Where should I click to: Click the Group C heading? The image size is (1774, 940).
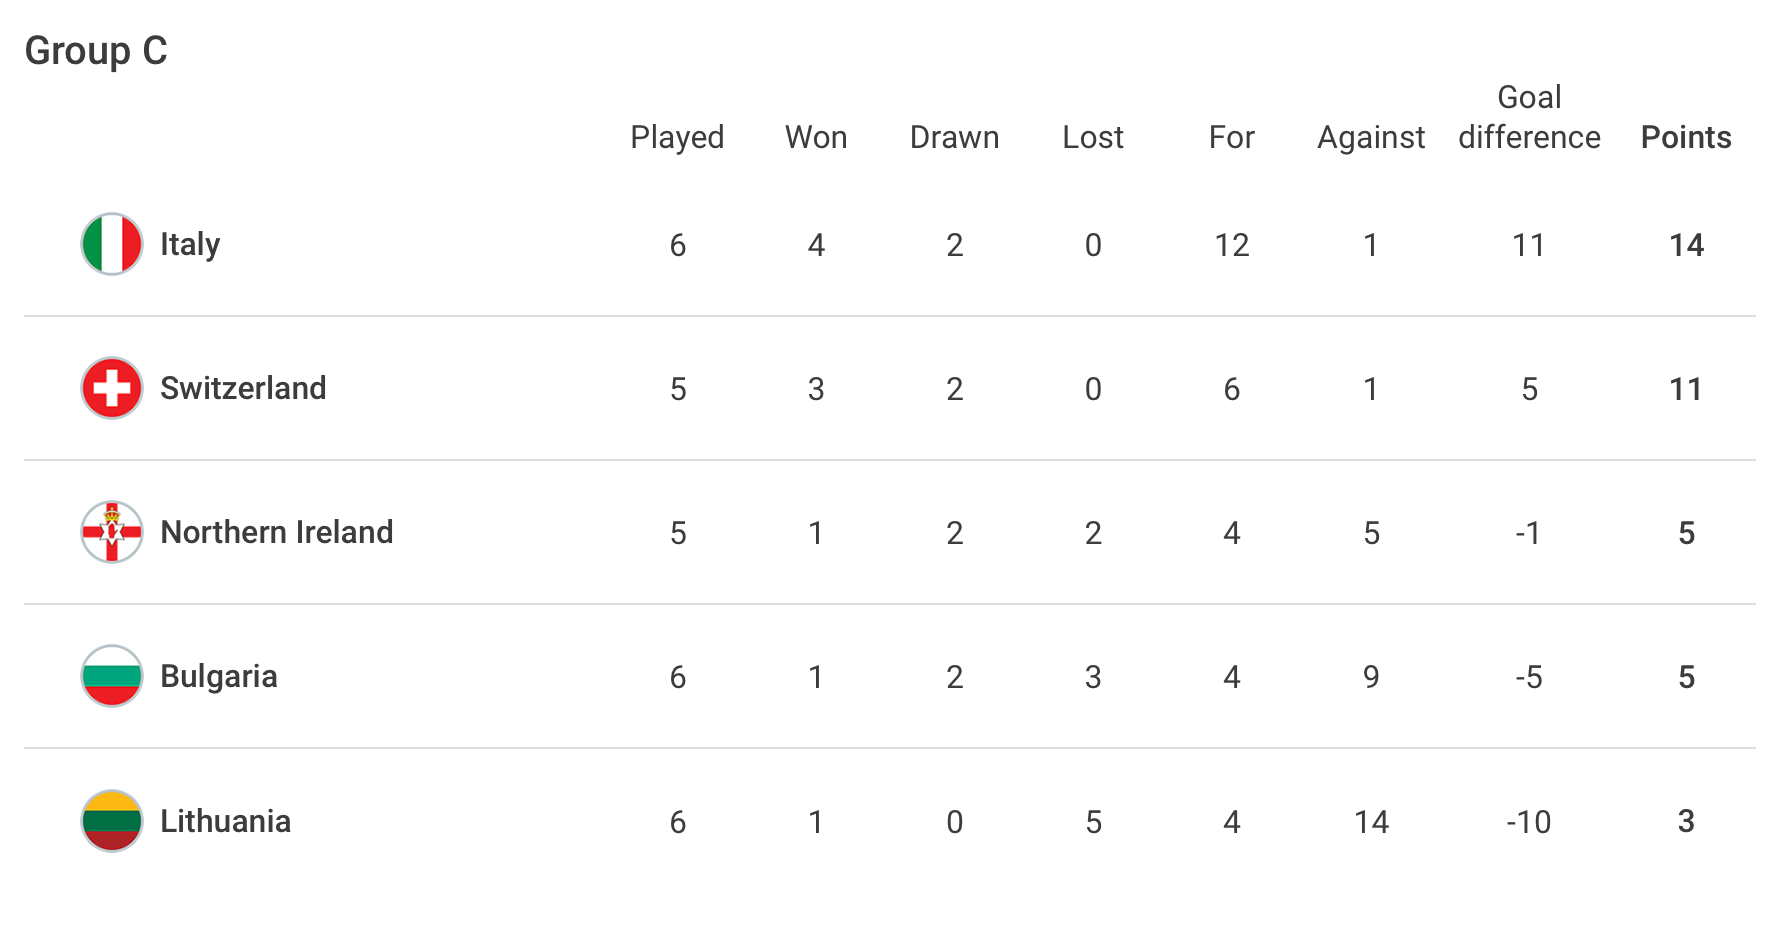(96, 51)
